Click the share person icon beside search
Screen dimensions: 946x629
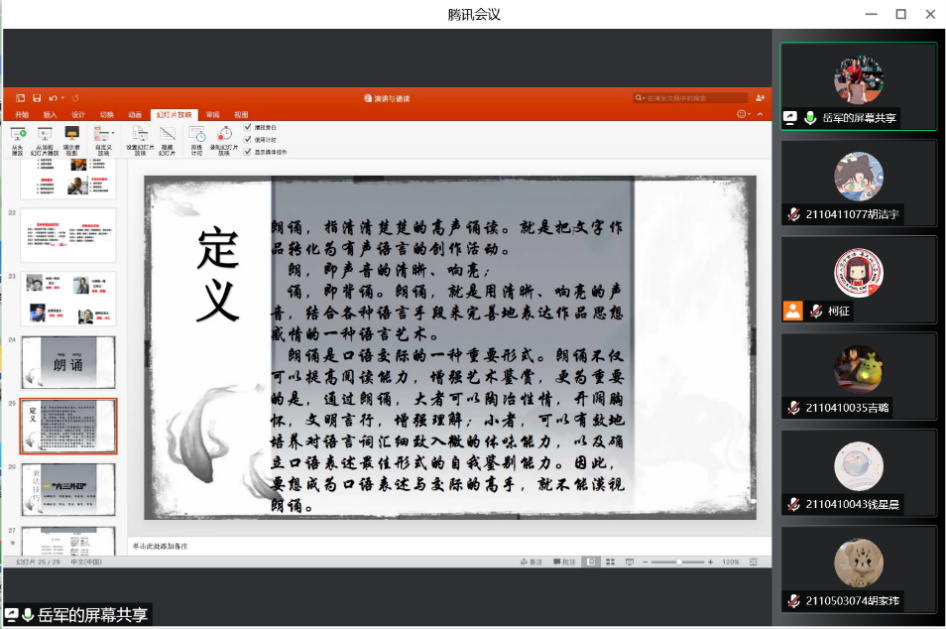[760, 98]
